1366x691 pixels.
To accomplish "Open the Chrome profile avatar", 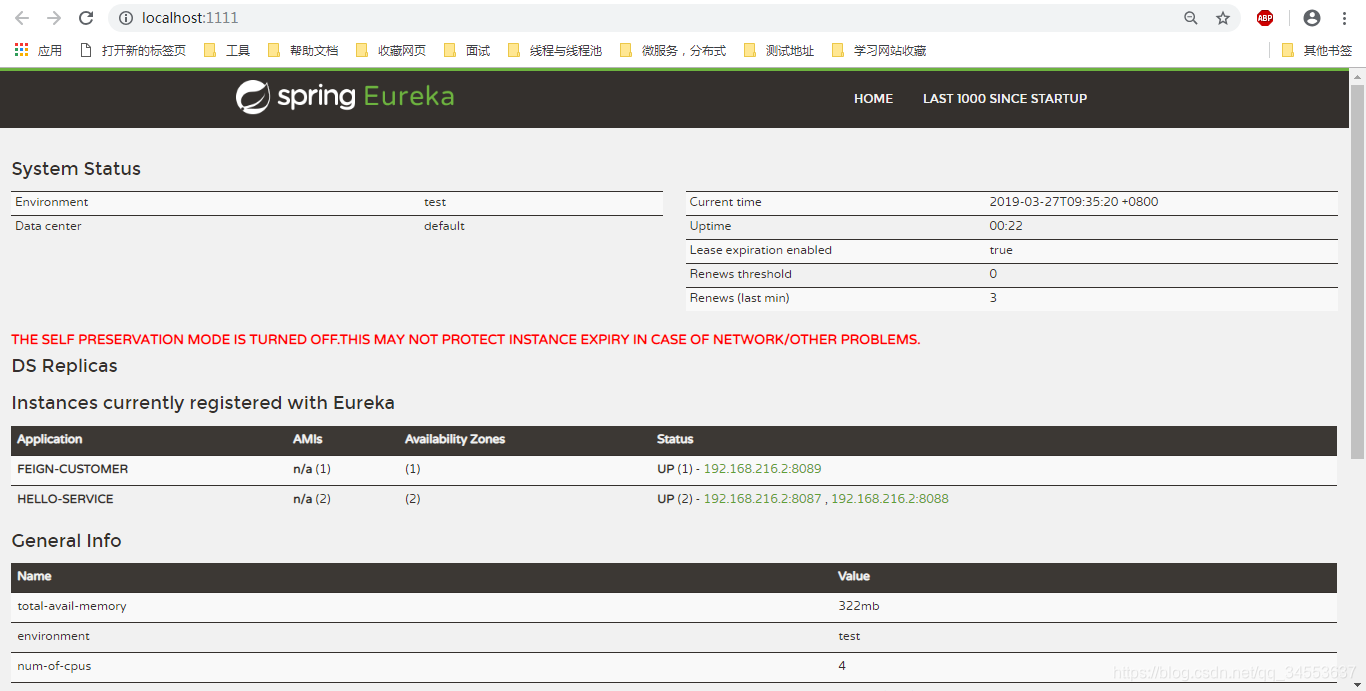I will 1312,18.
